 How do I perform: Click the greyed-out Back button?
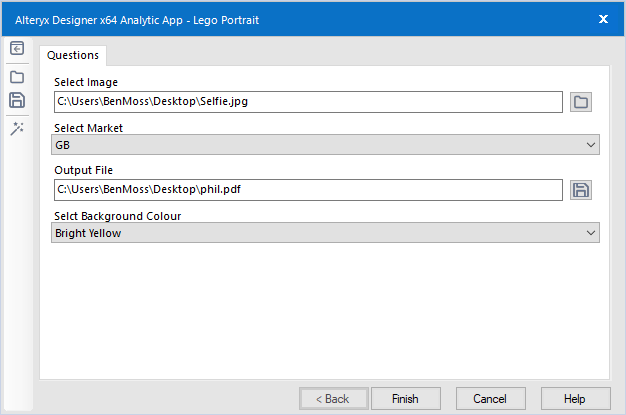[333, 399]
